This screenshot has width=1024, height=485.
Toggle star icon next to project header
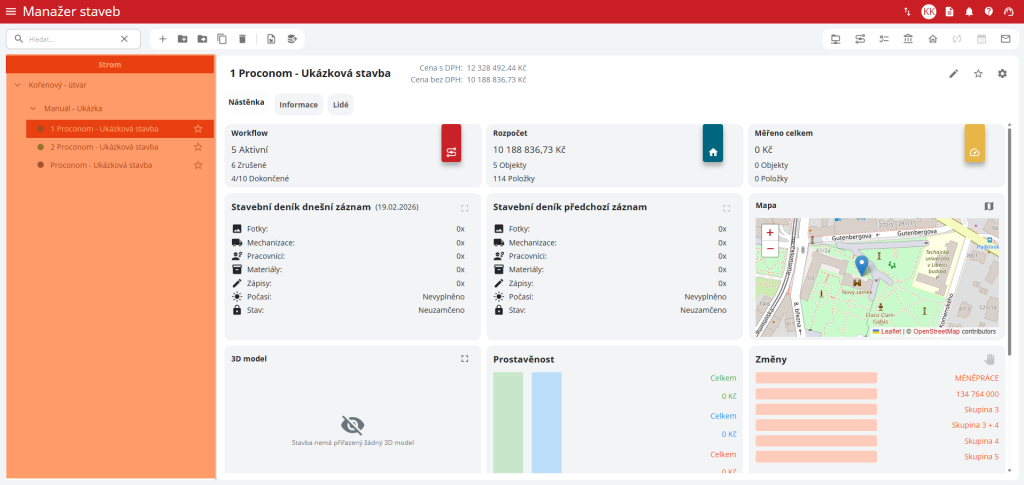pos(978,73)
